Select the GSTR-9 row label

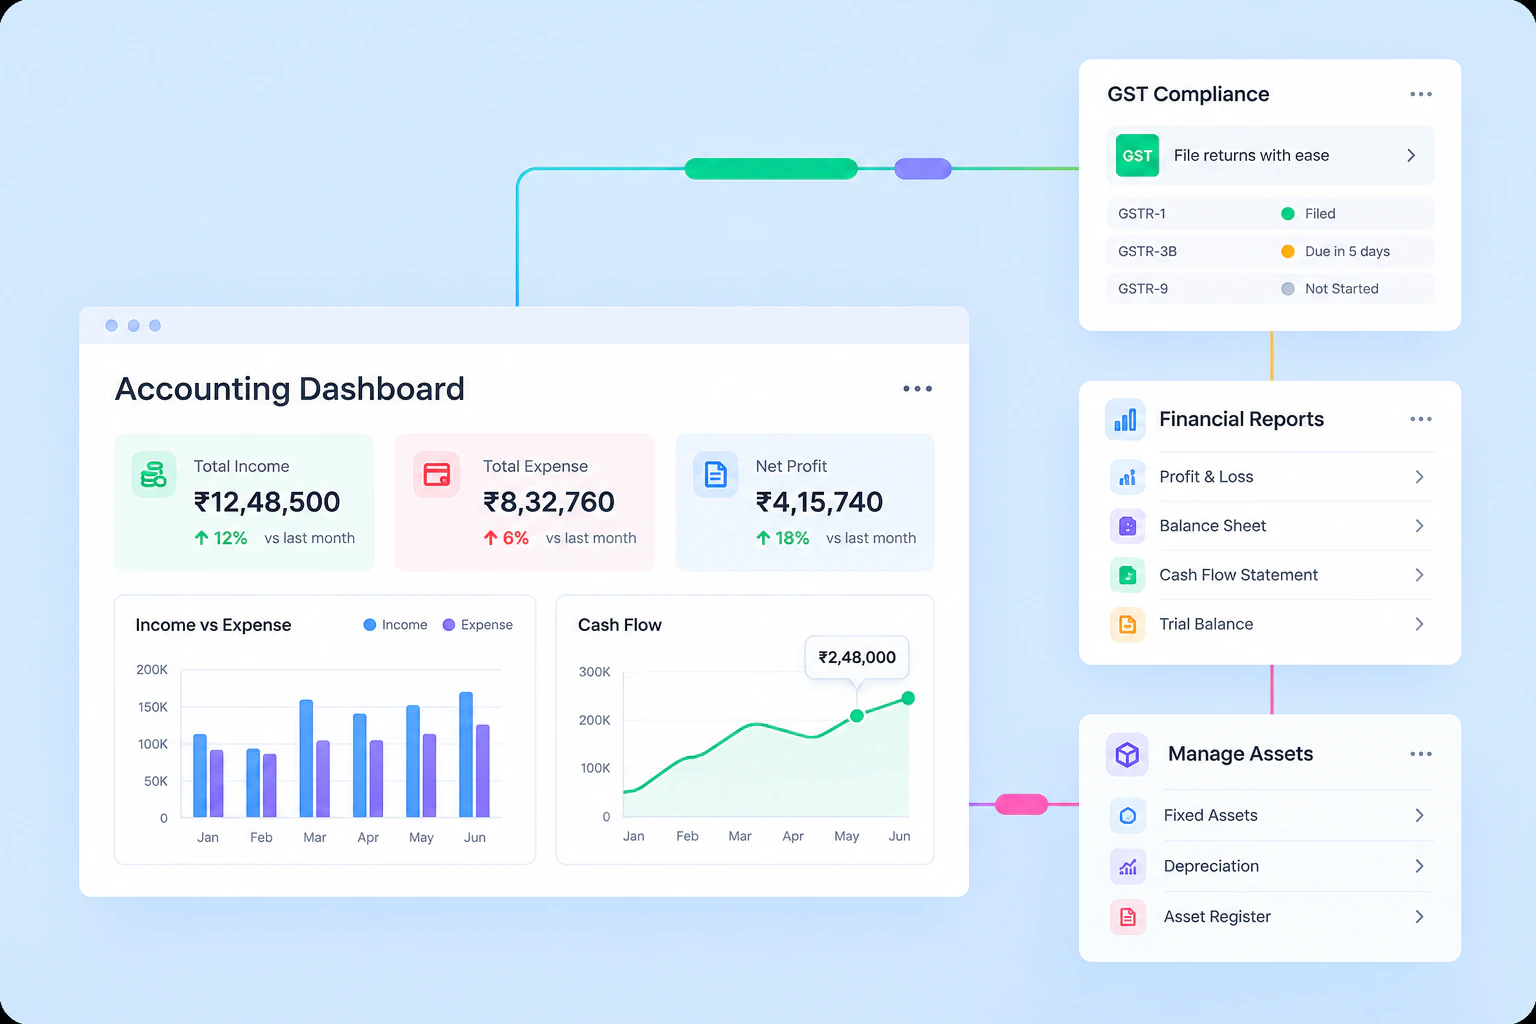[x=1143, y=289]
